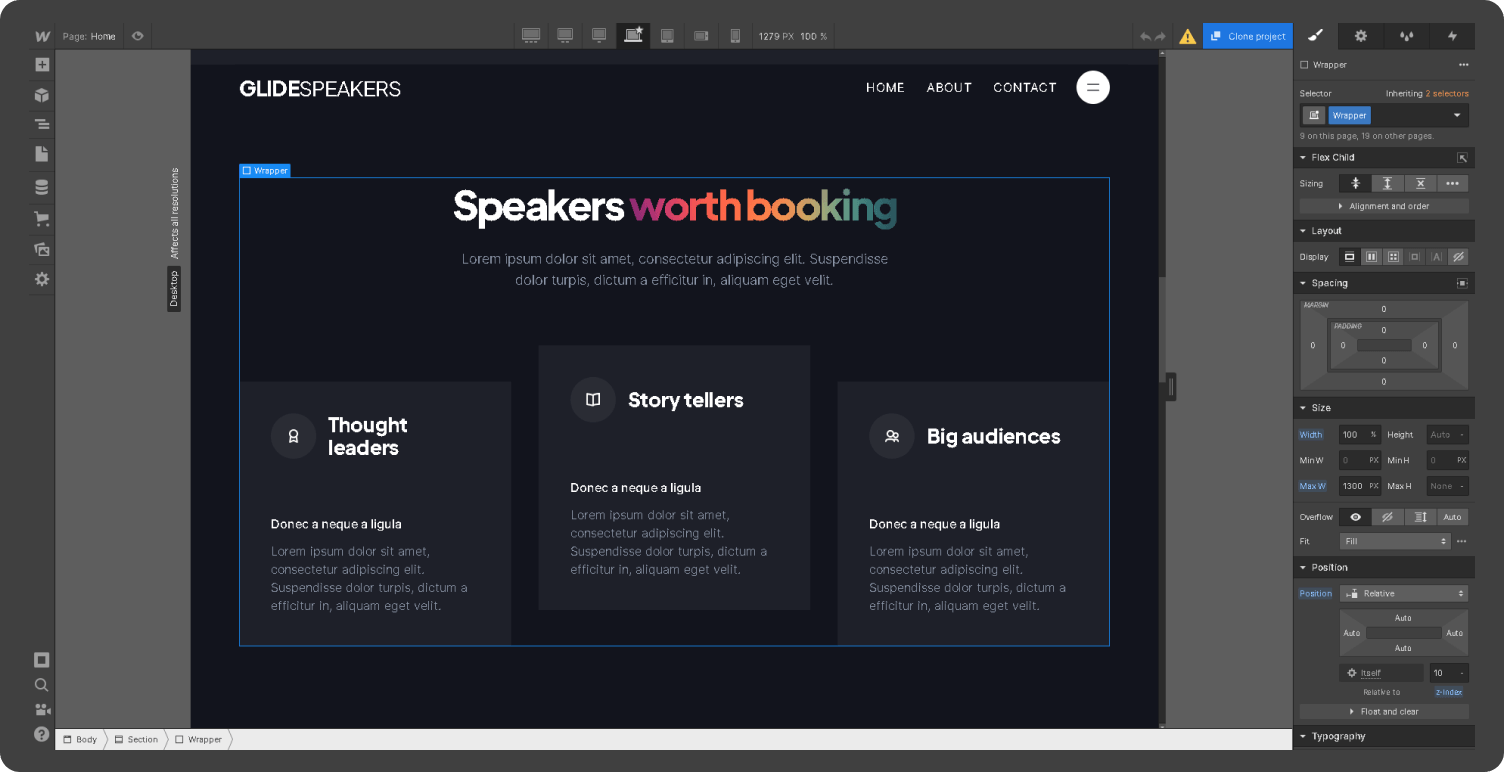The height and width of the screenshot is (772, 1504).
Task: Click the selector state icon beside Wrapper tag
Action: pyautogui.click(x=1314, y=115)
